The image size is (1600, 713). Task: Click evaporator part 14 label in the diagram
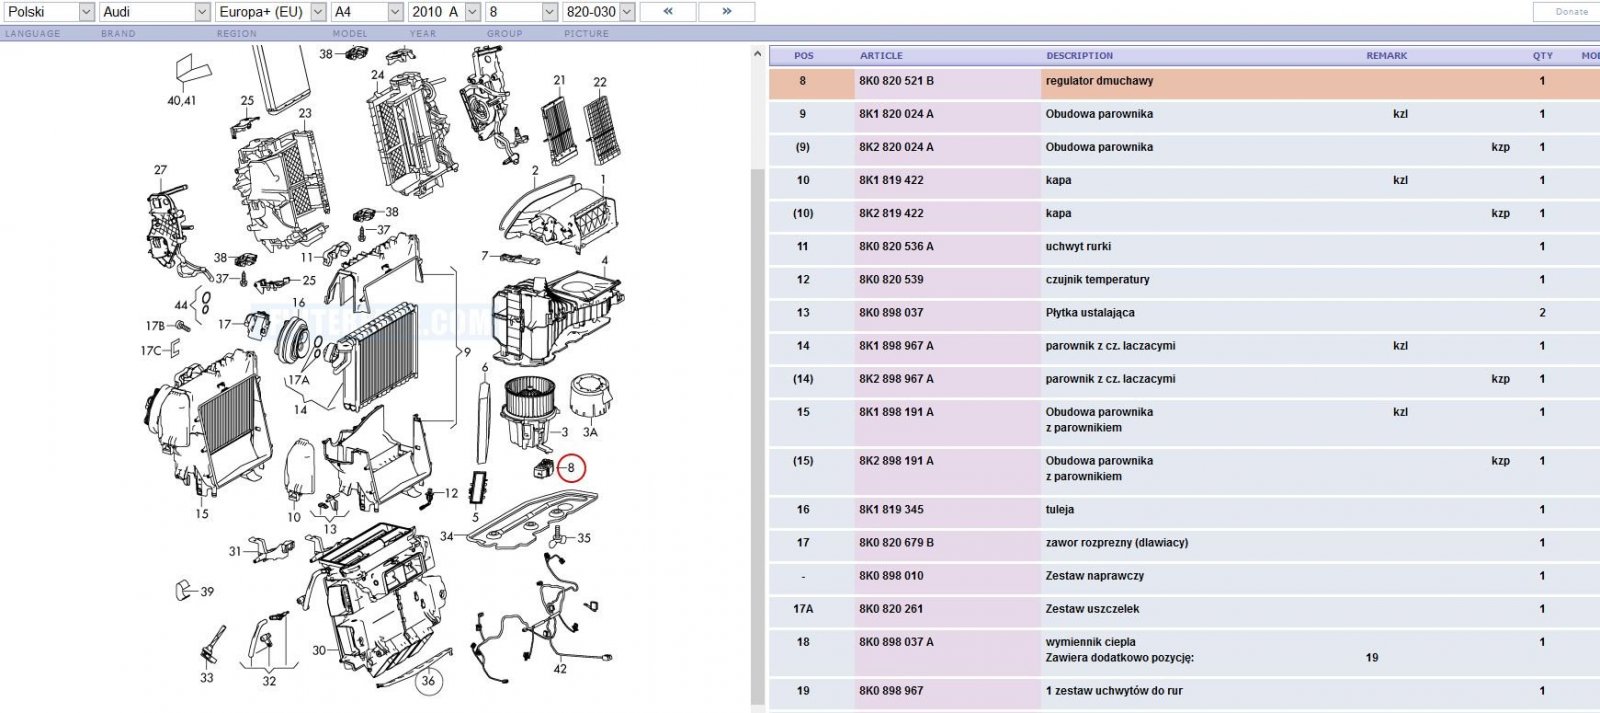300,409
